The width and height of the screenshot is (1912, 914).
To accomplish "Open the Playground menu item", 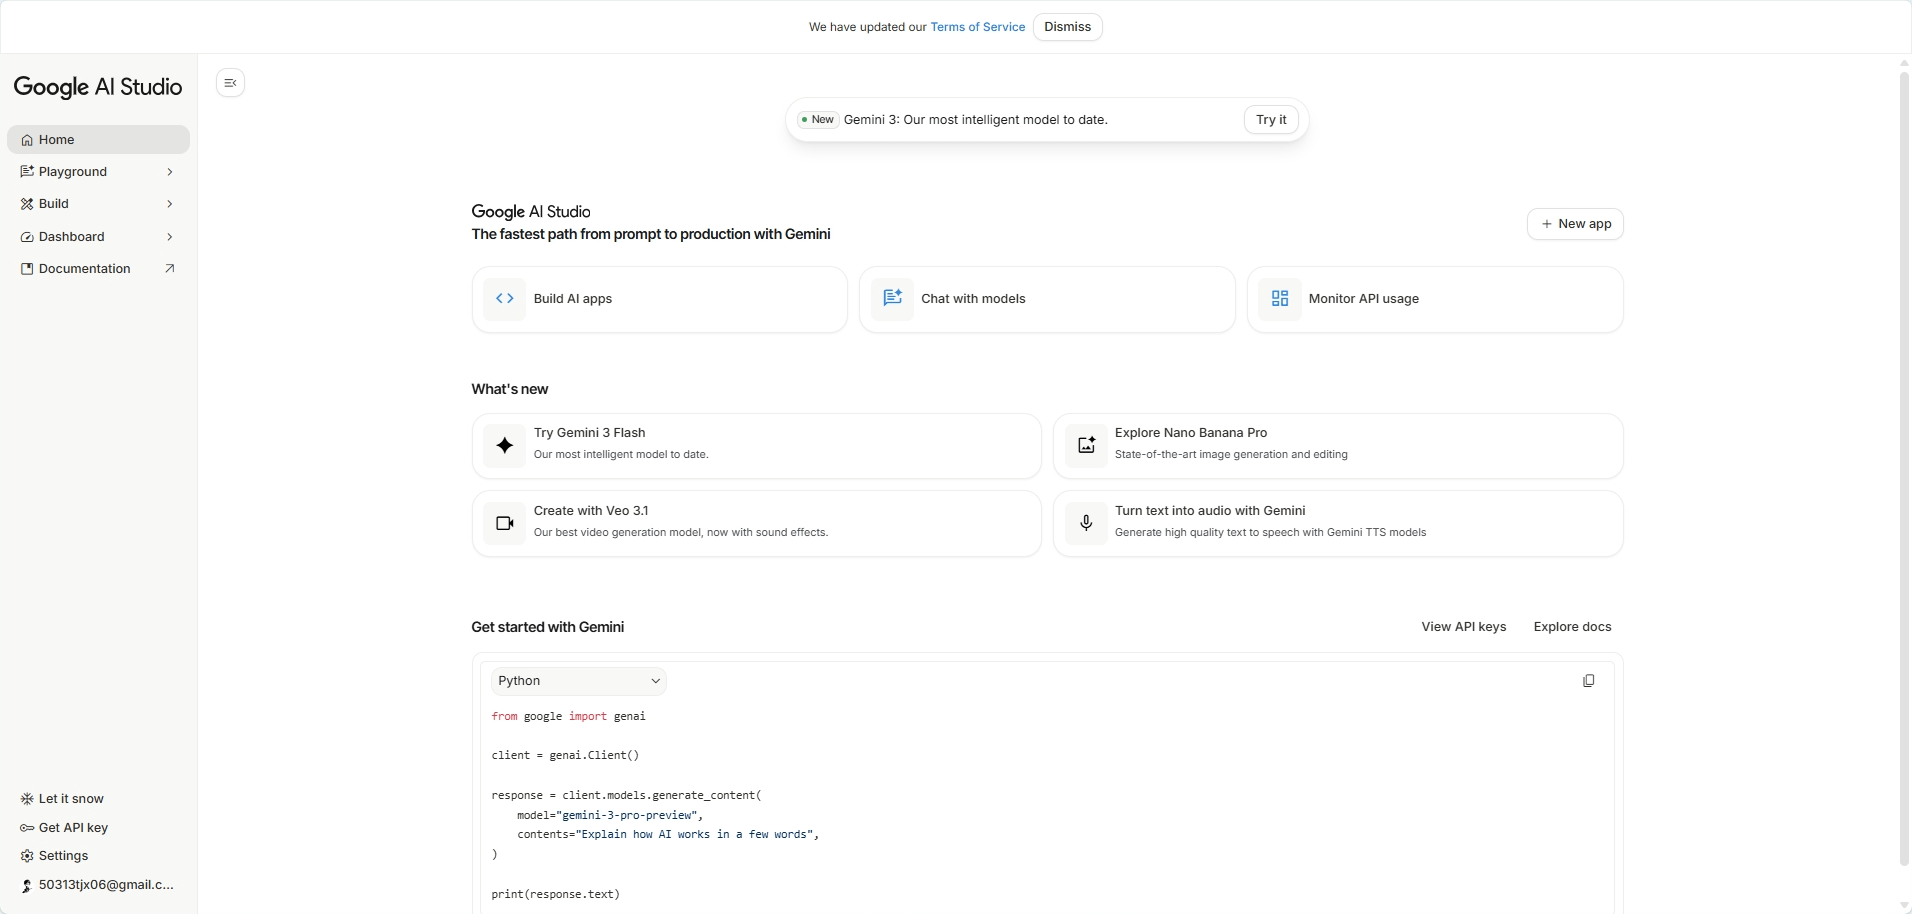I will click(x=98, y=172).
